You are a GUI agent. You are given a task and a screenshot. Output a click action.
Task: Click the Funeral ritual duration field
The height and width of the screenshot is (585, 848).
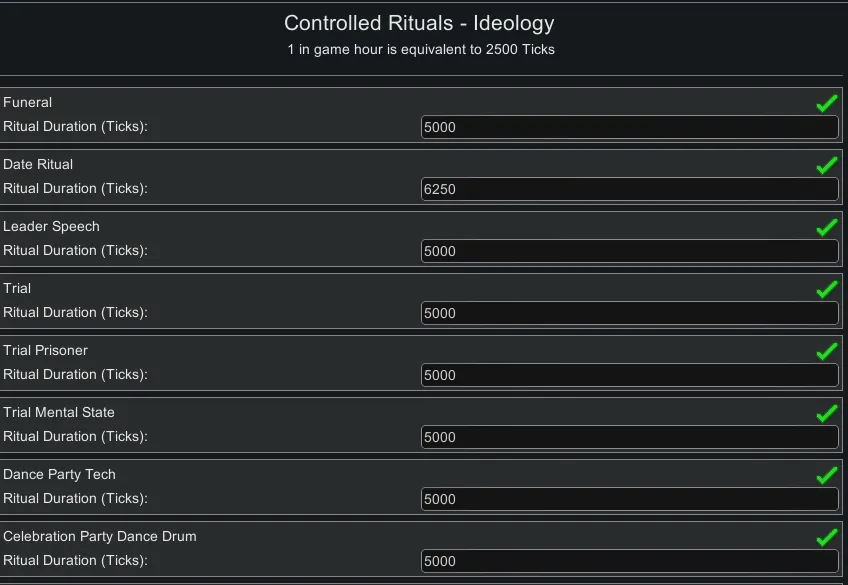click(x=629, y=127)
